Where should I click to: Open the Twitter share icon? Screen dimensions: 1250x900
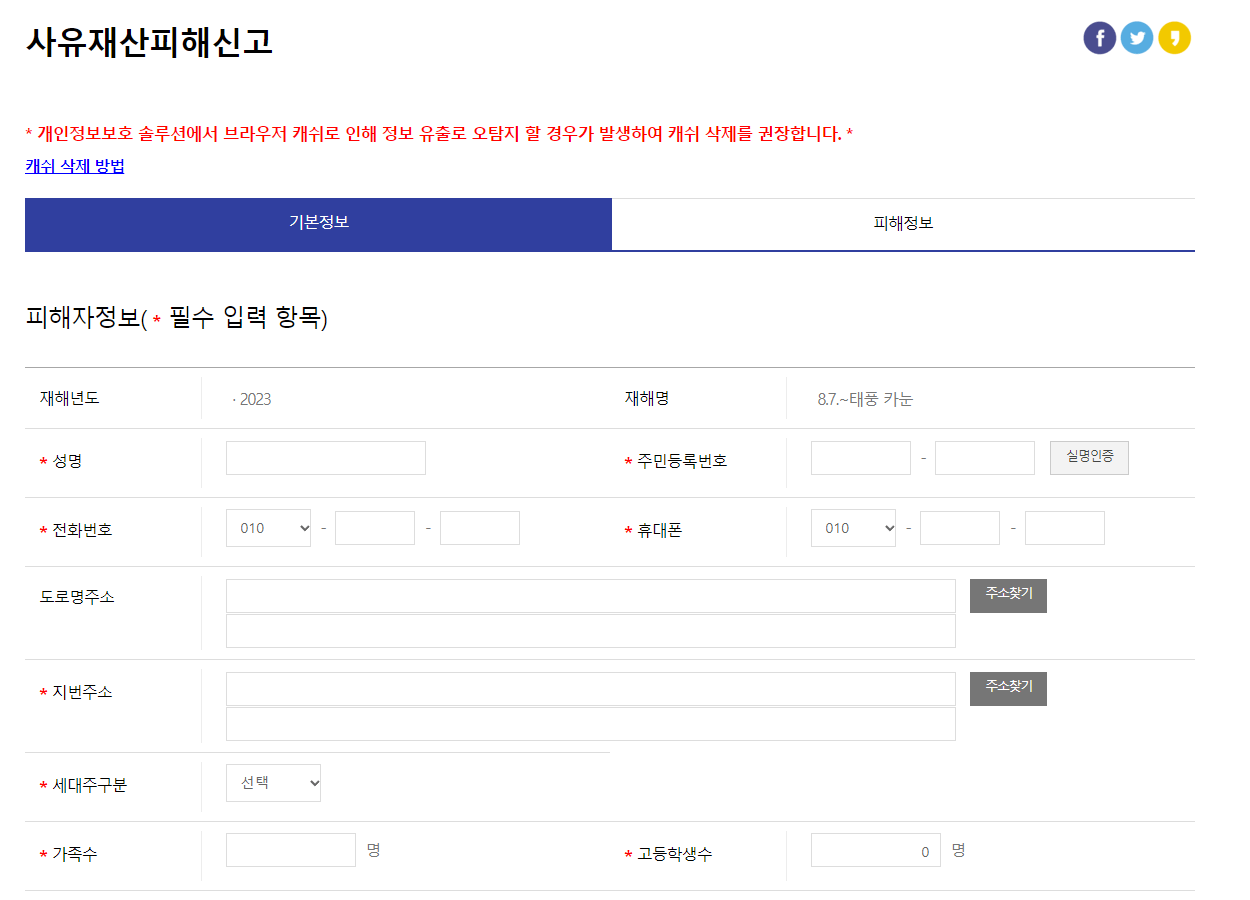(x=1137, y=38)
